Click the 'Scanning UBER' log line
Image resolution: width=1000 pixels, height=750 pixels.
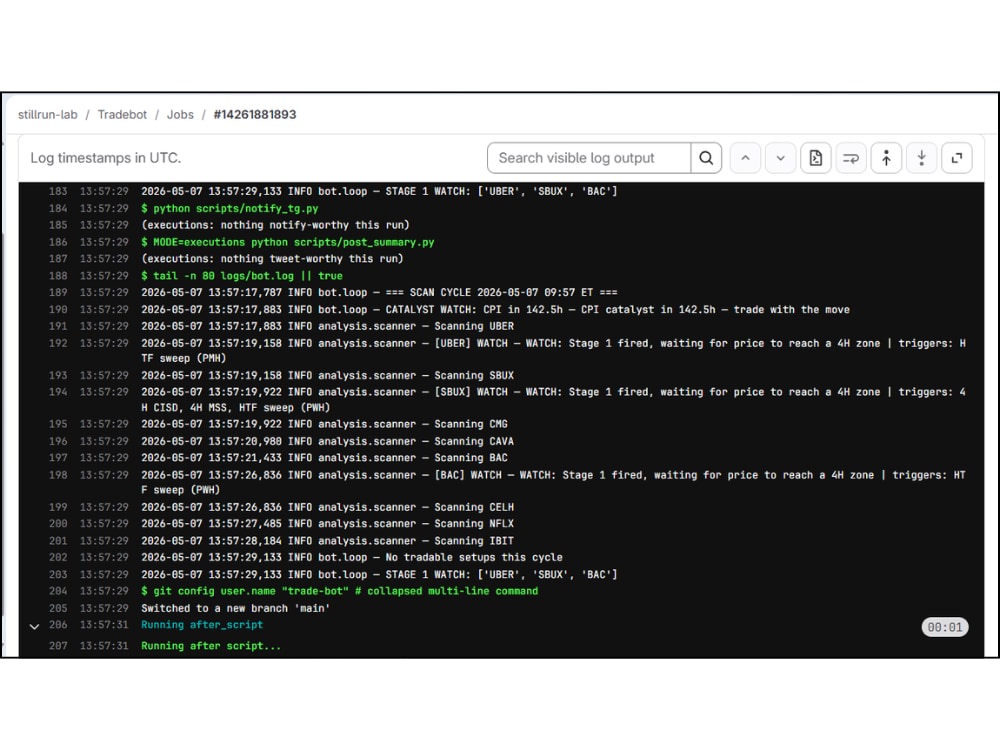click(327, 327)
